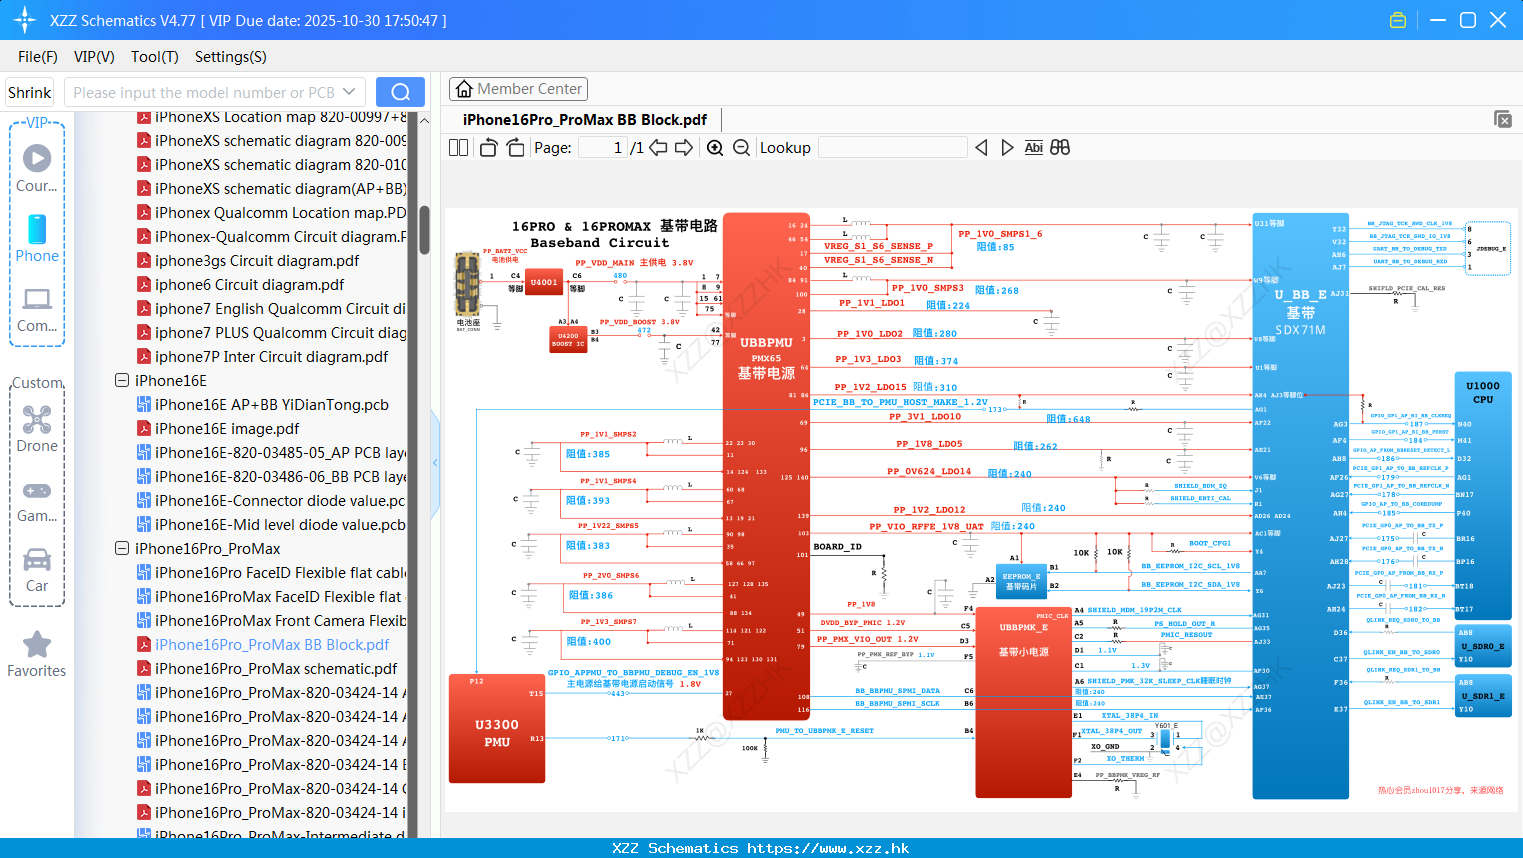
Task: Open iPhone16E AP+BB YiDianTong.pcb
Action: click(263, 404)
